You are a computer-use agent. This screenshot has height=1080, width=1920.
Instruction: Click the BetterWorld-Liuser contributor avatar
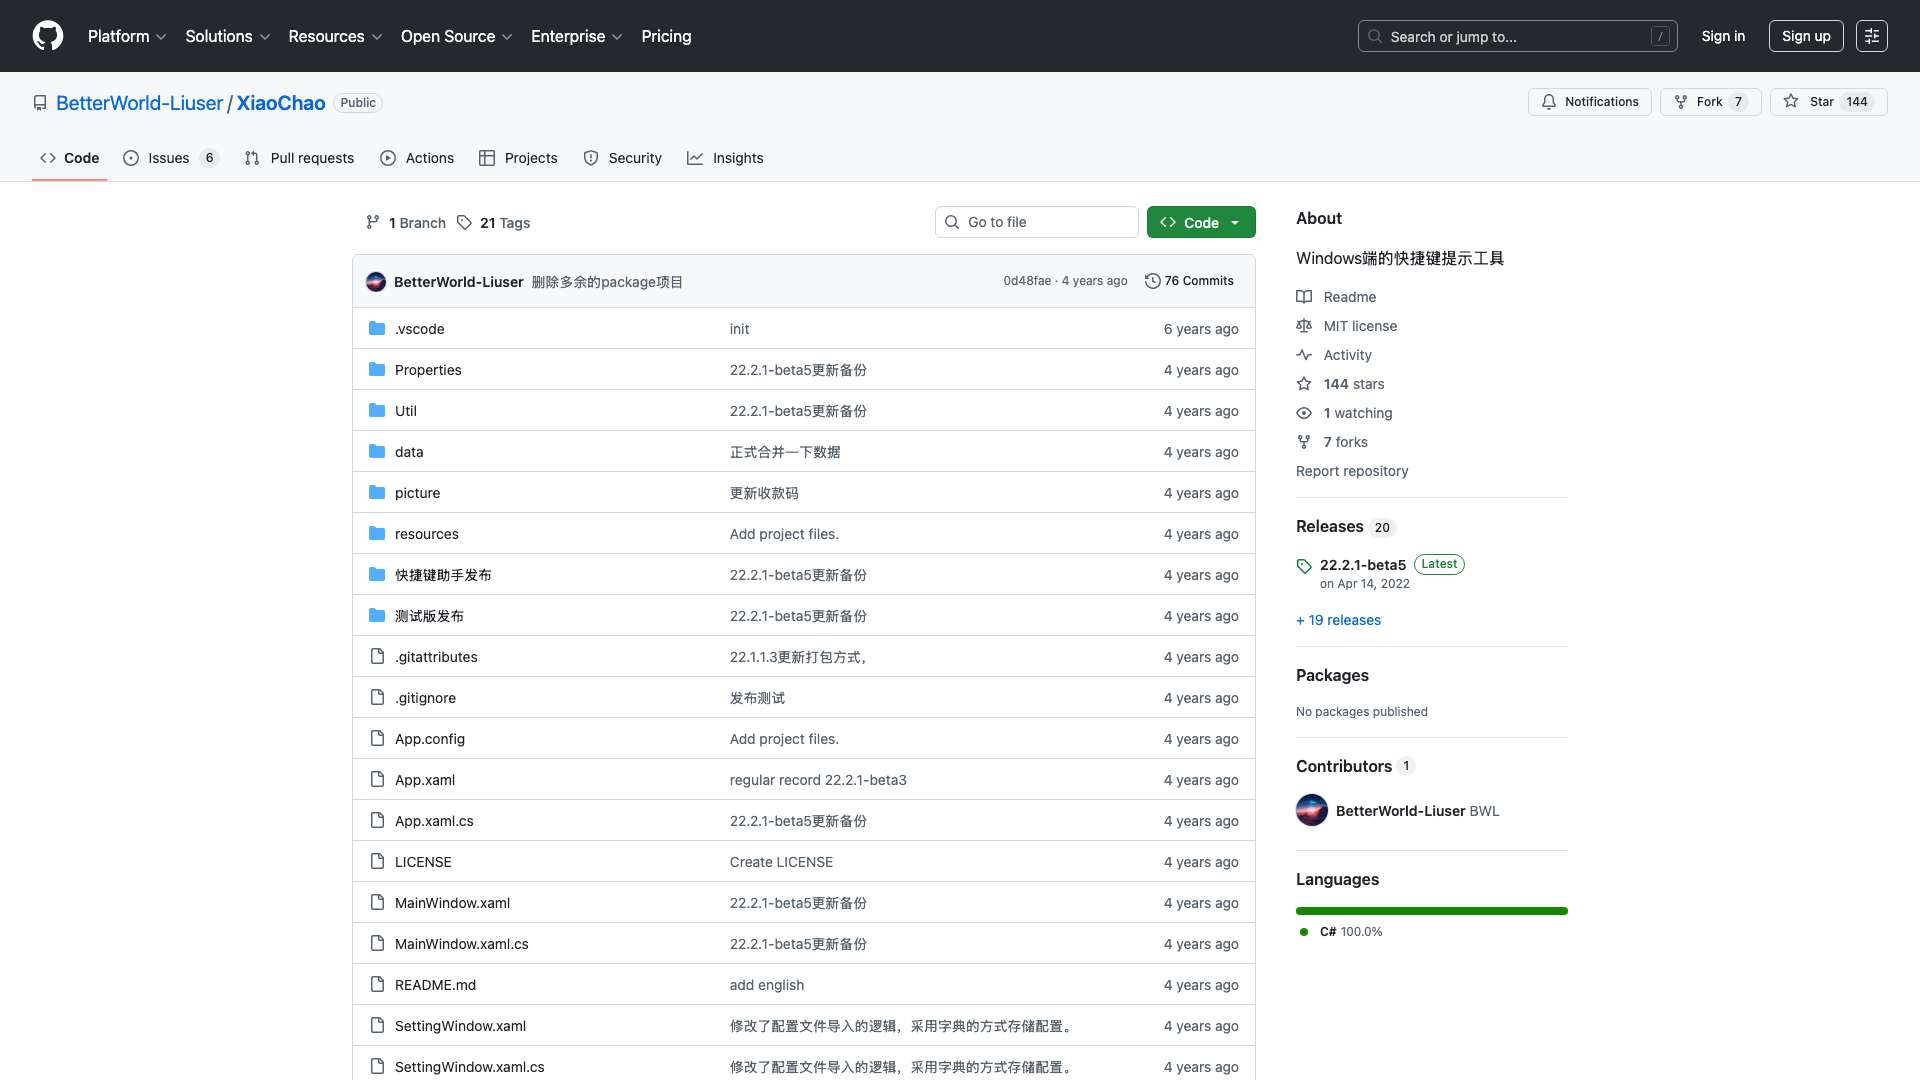pyautogui.click(x=1312, y=810)
